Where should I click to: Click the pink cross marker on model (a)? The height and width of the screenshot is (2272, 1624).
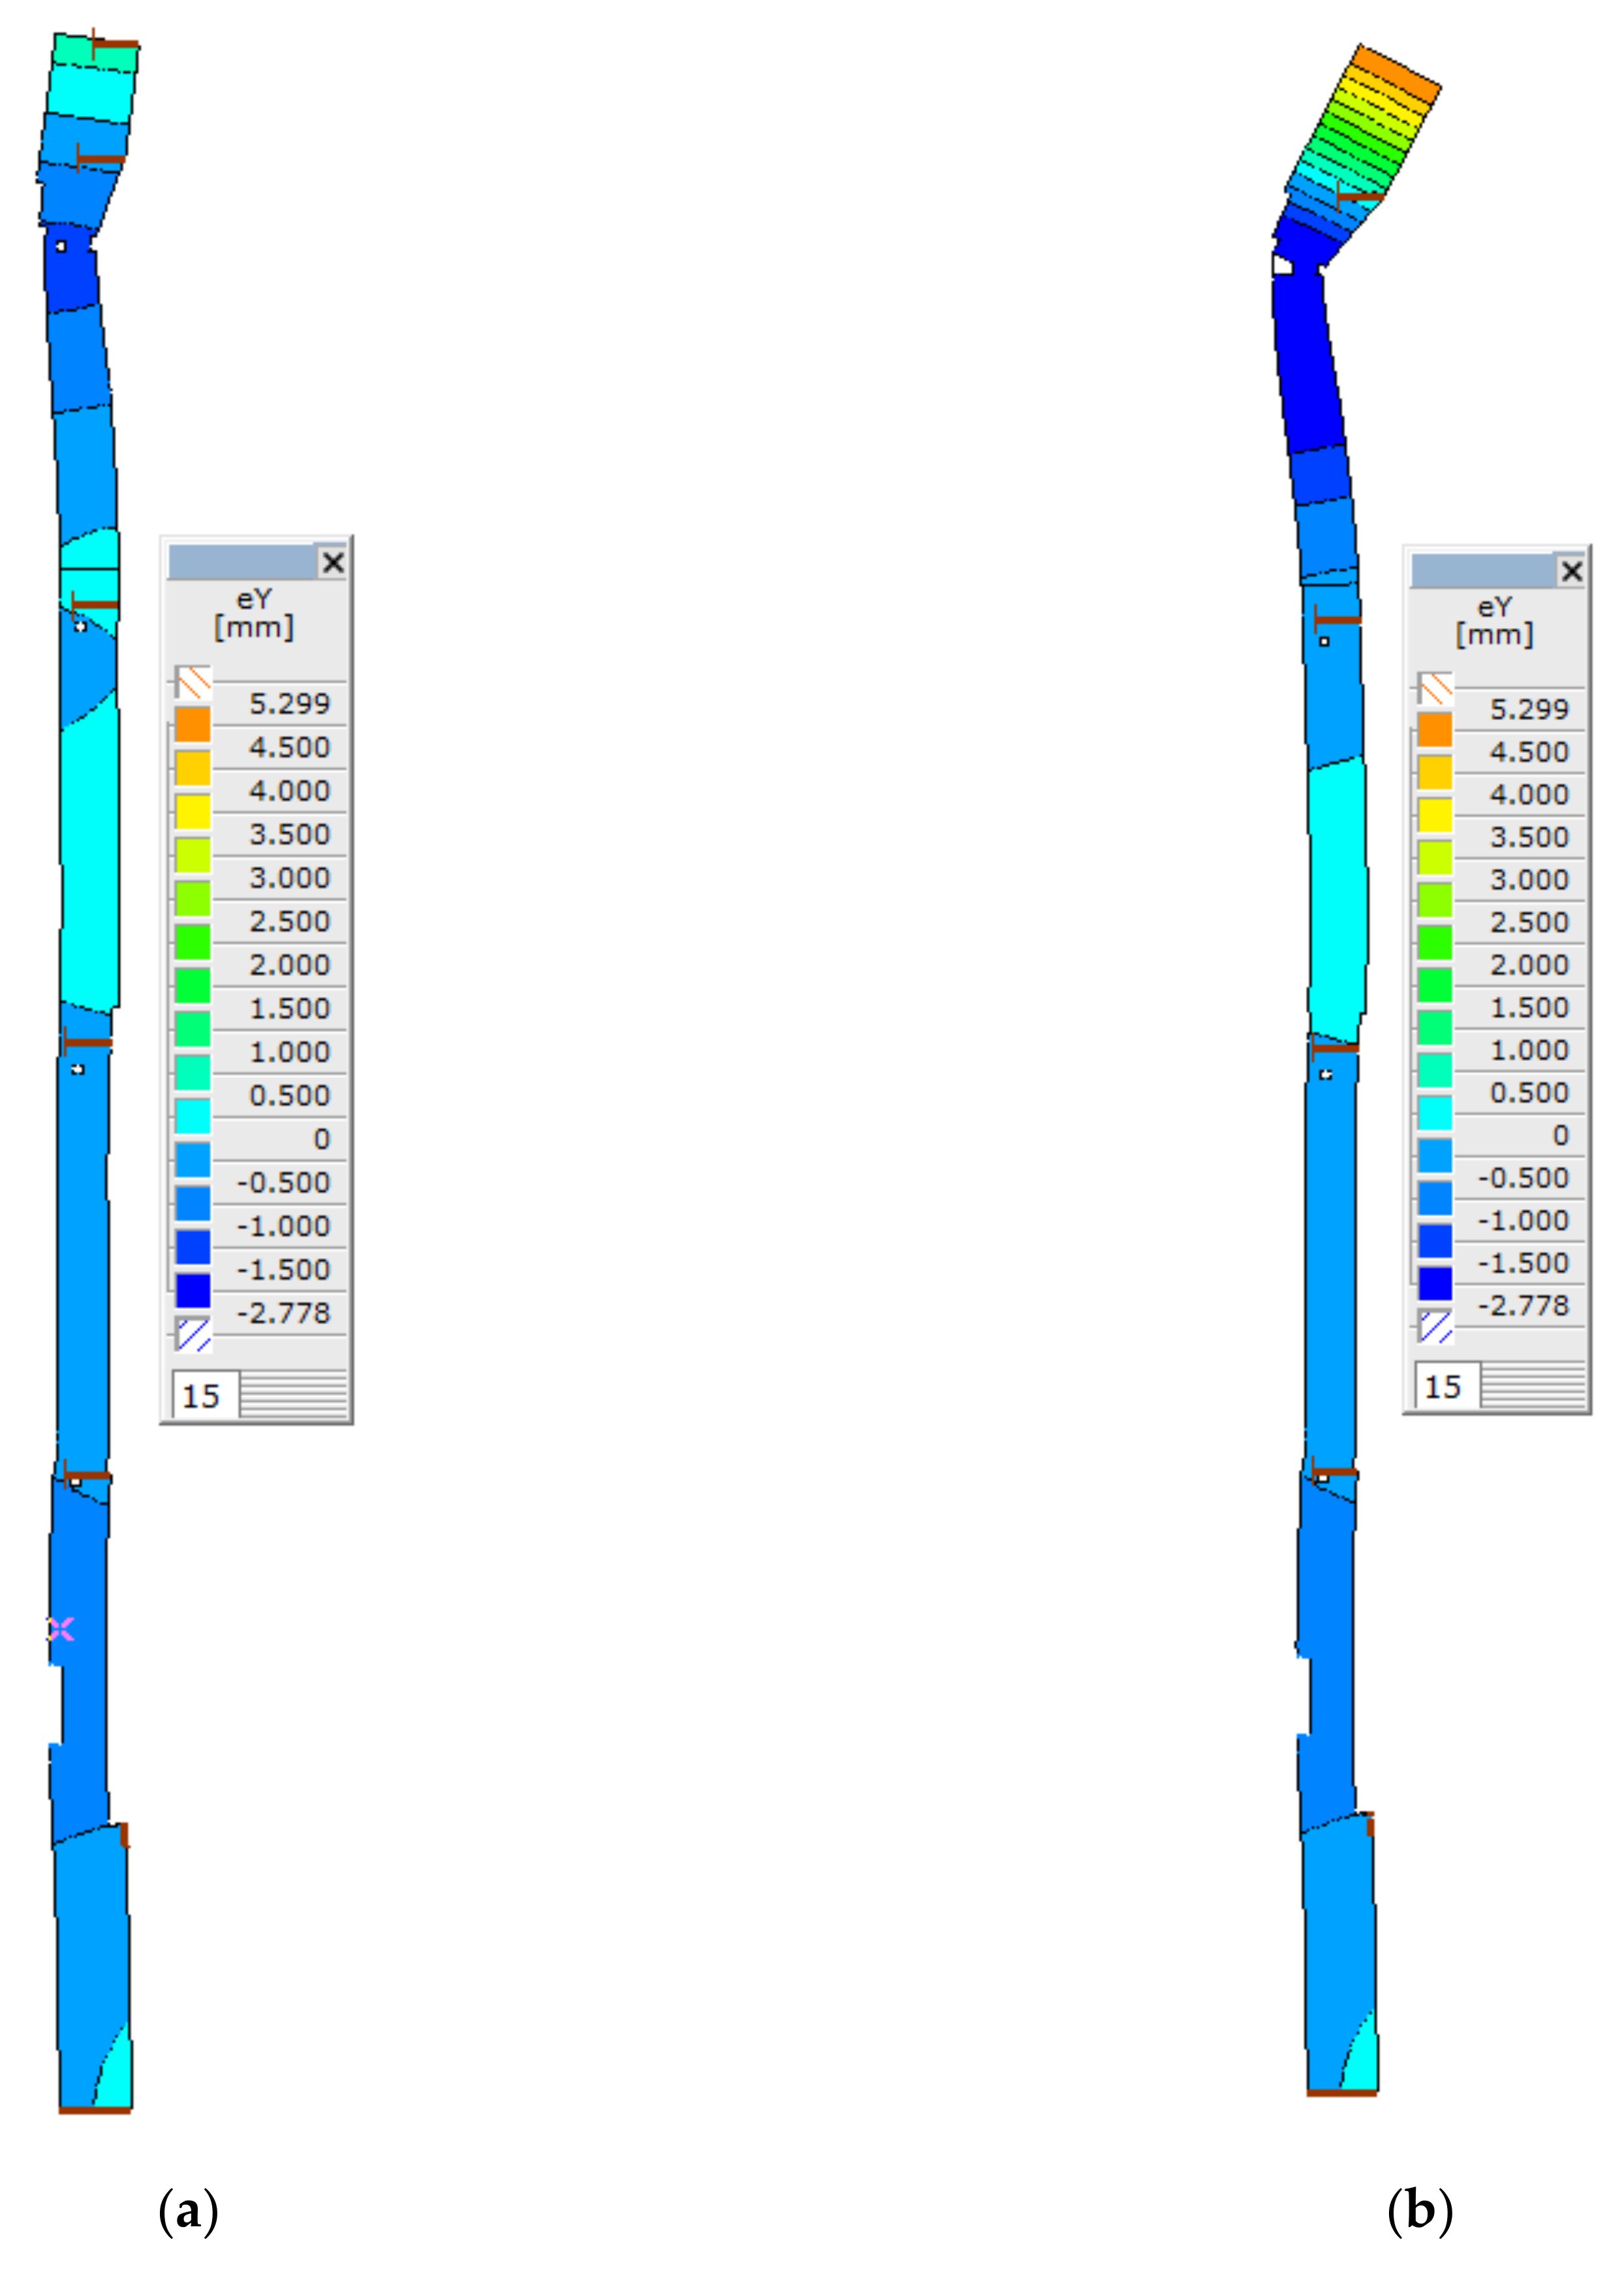point(61,1629)
